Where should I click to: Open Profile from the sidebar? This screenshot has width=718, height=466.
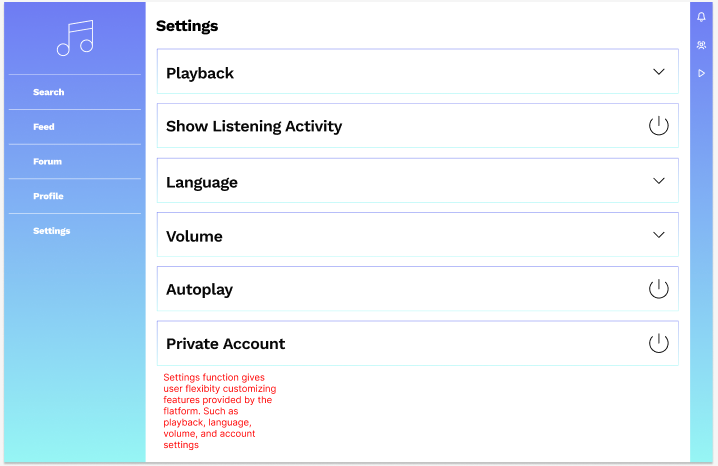pos(48,196)
